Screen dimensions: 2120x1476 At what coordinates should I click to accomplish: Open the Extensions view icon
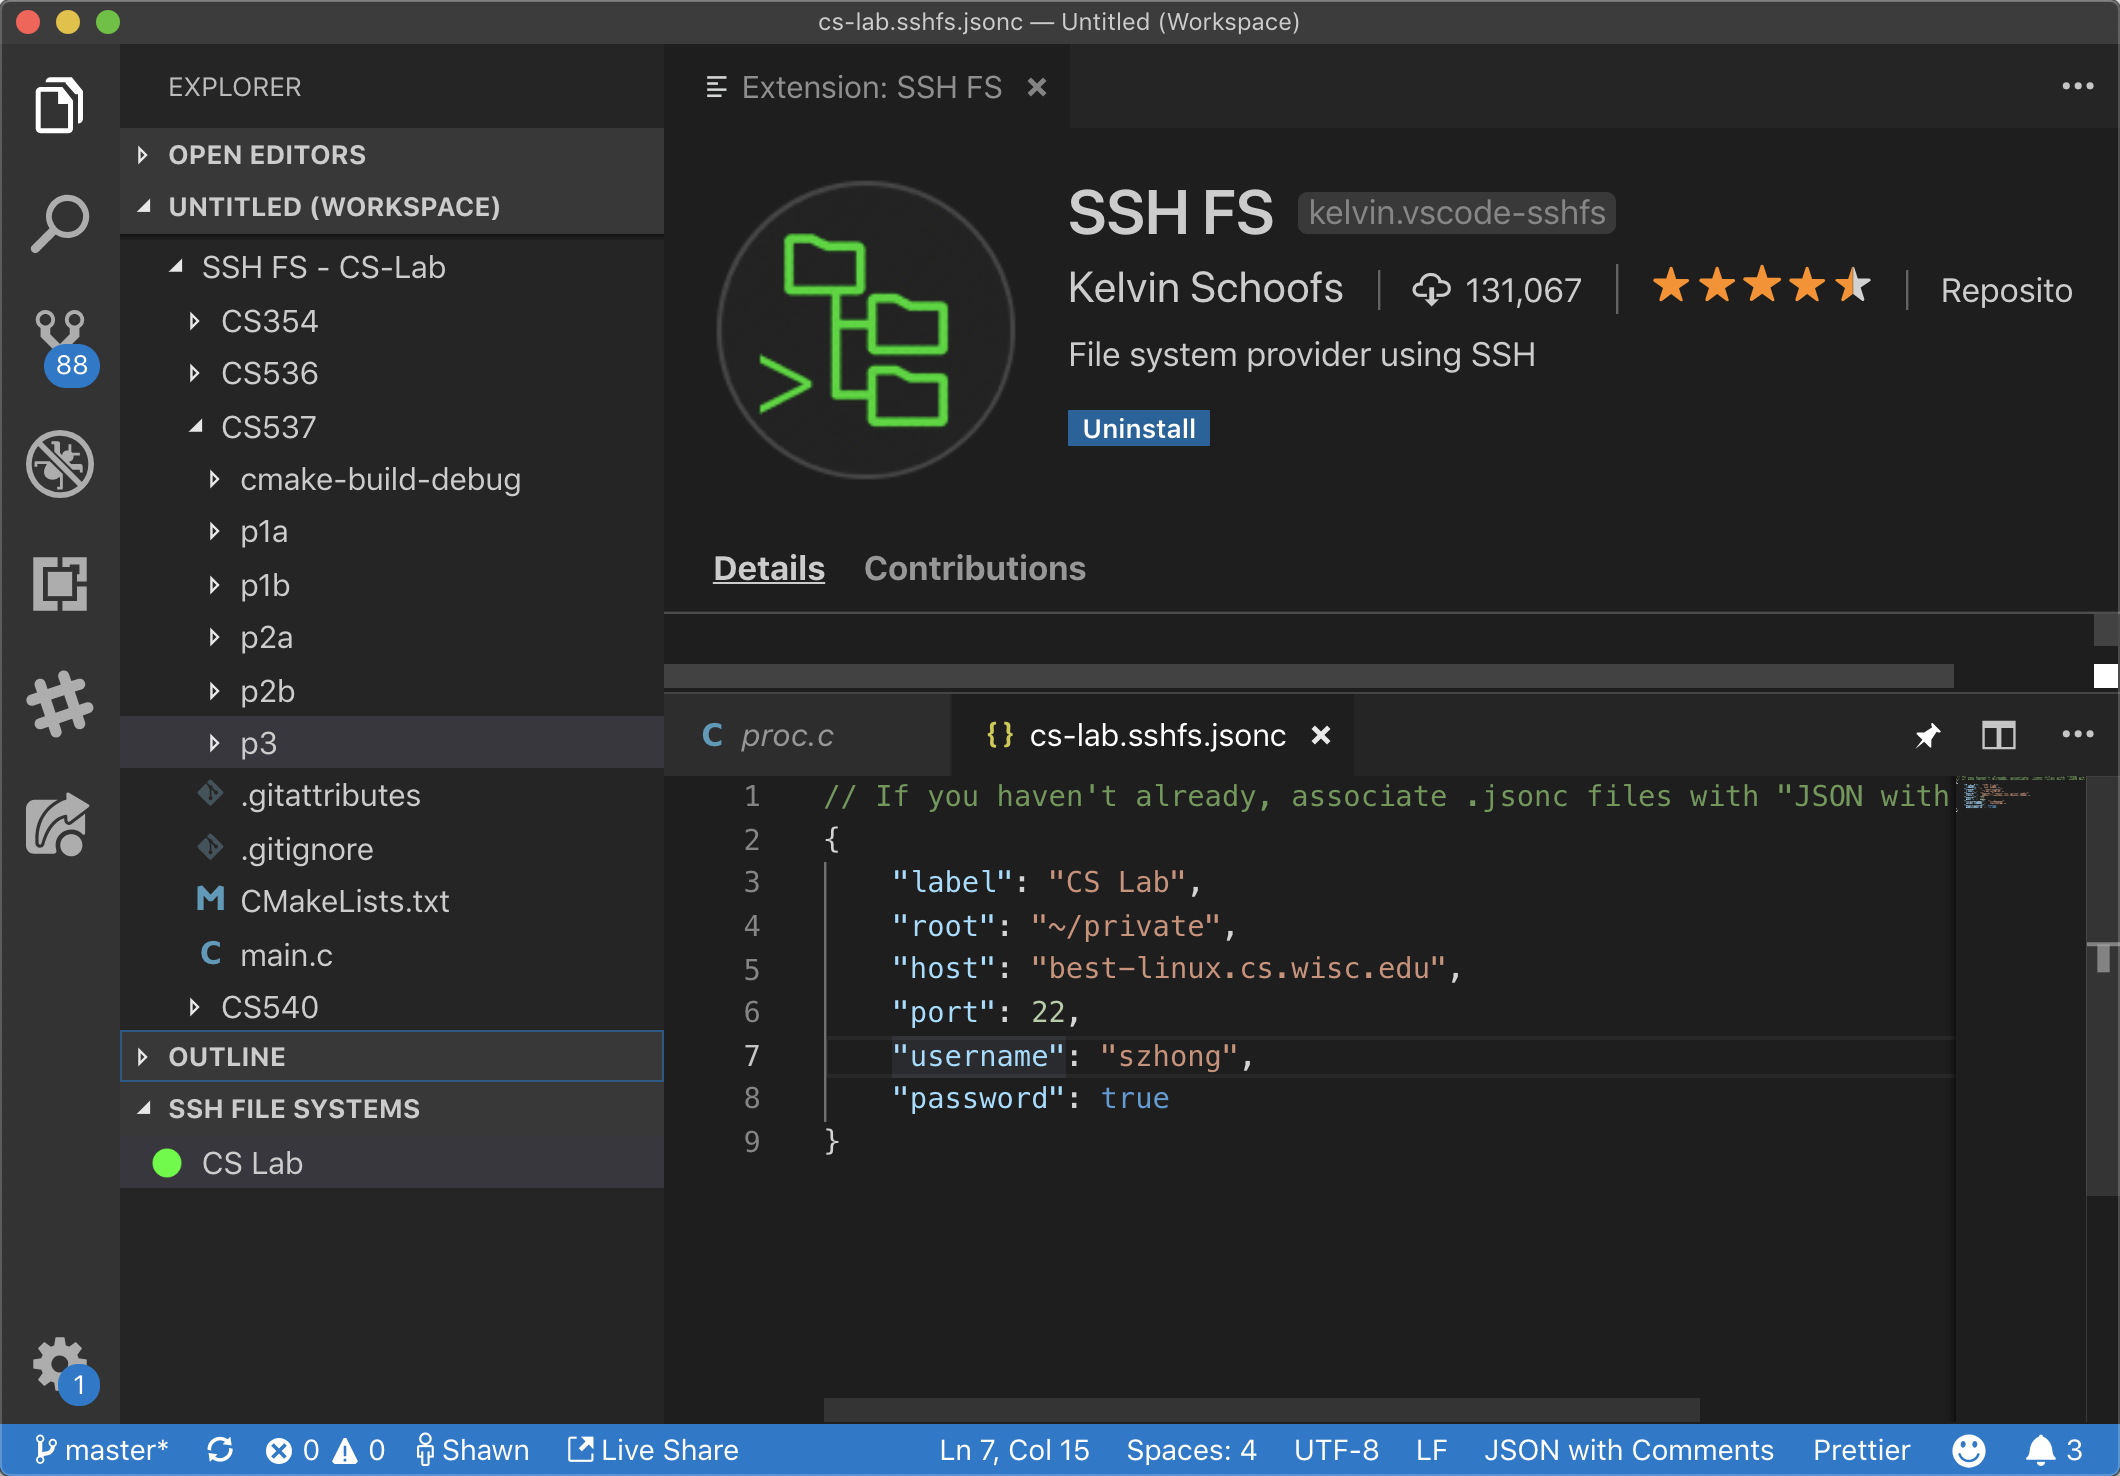click(60, 583)
